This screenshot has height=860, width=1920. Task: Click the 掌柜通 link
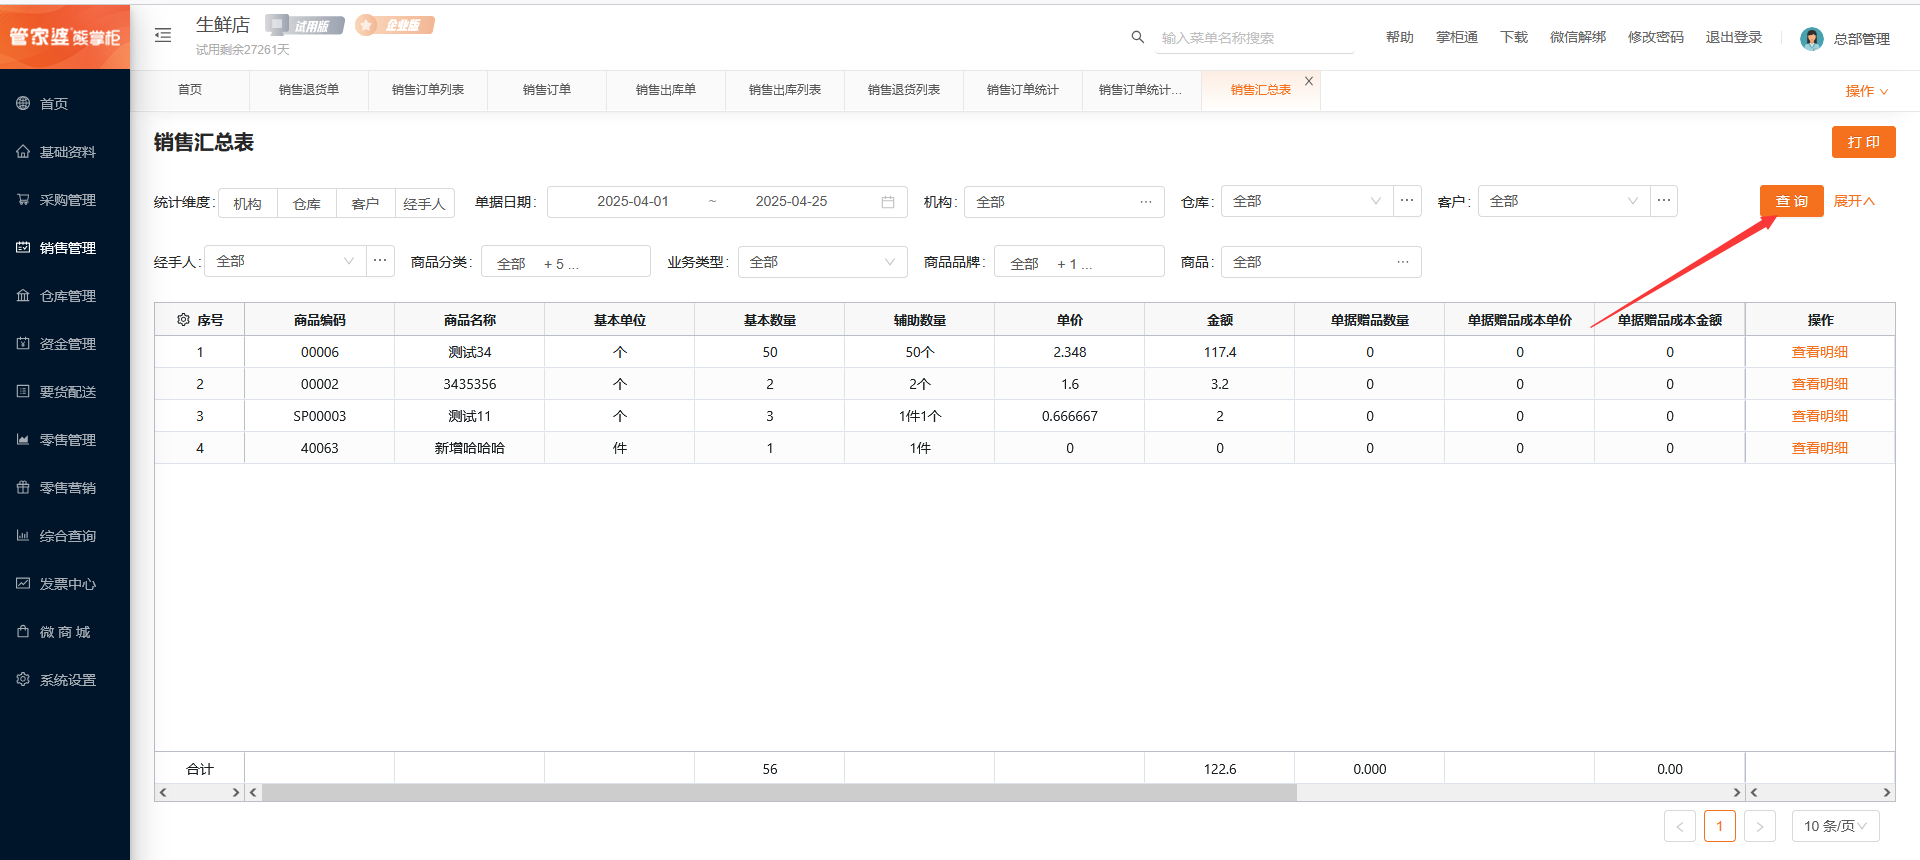pos(1457,37)
